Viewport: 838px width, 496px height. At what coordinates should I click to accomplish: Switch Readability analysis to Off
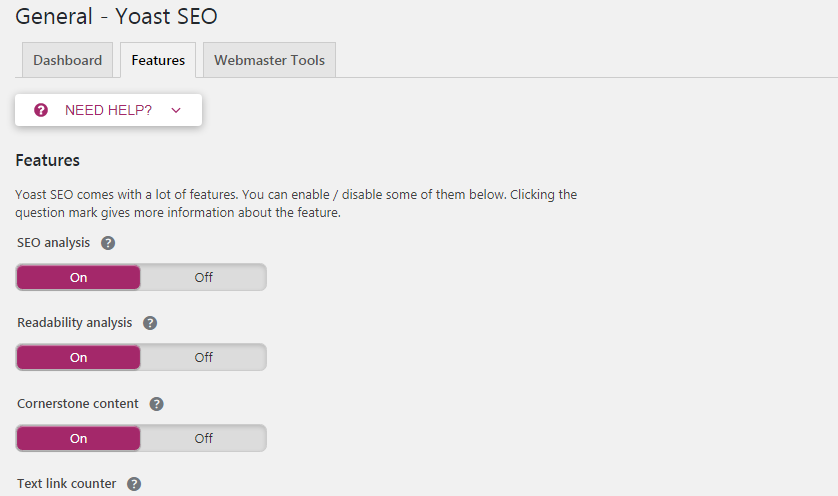[204, 357]
